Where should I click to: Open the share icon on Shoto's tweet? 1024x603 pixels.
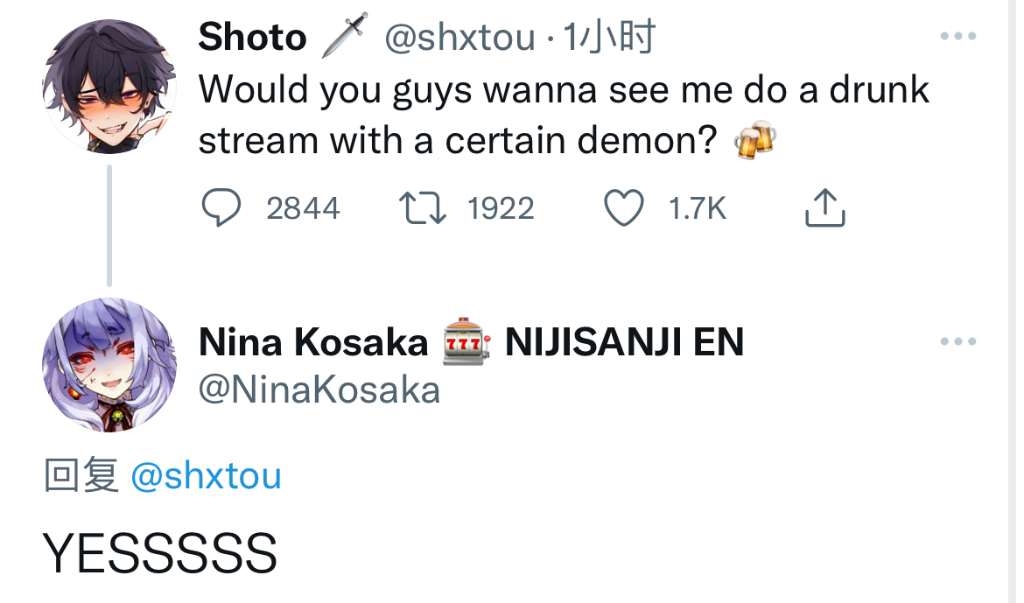[x=825, y=208]
